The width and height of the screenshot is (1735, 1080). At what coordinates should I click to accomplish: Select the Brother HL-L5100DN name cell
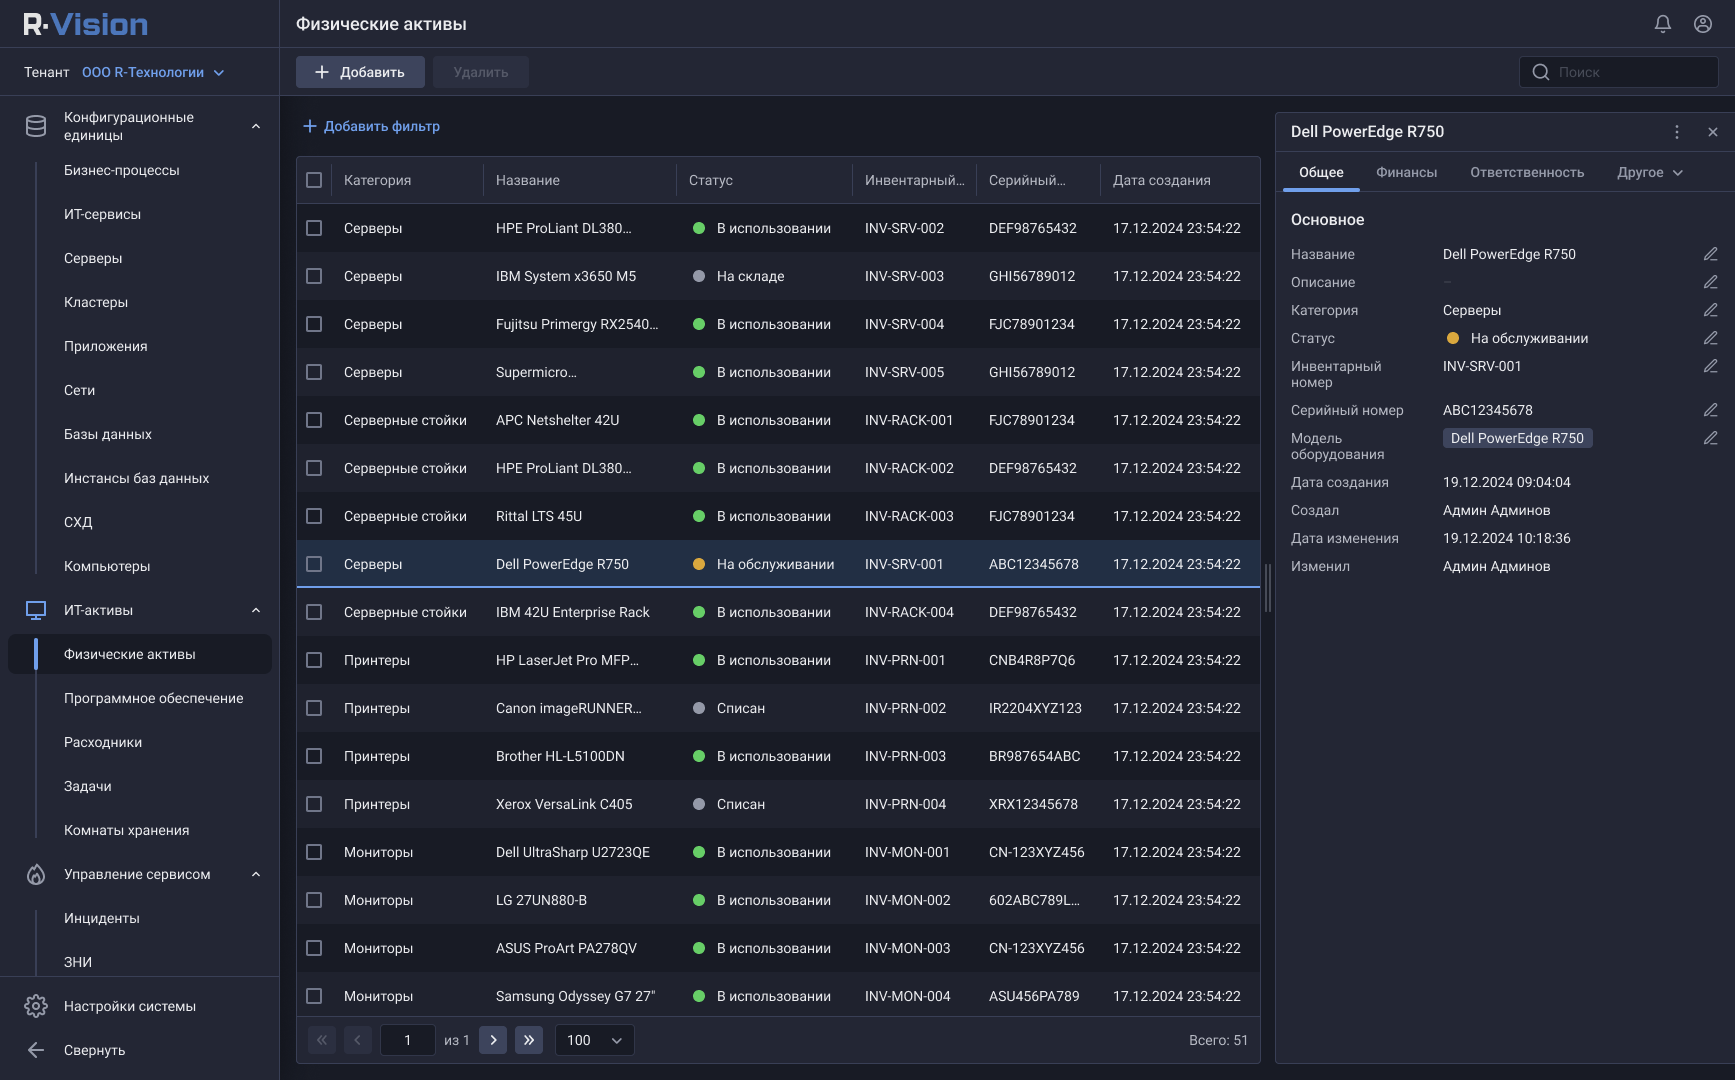point(560,756)
